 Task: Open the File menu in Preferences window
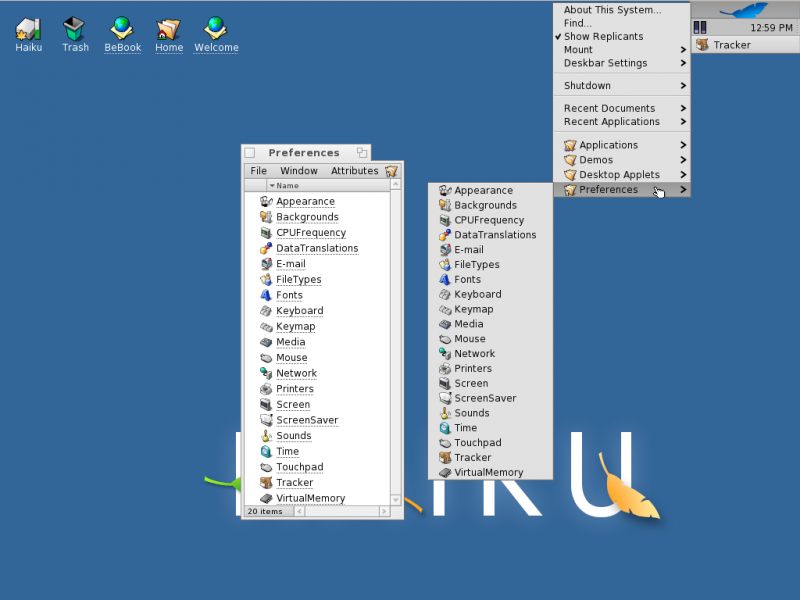(x=258, y=170)
